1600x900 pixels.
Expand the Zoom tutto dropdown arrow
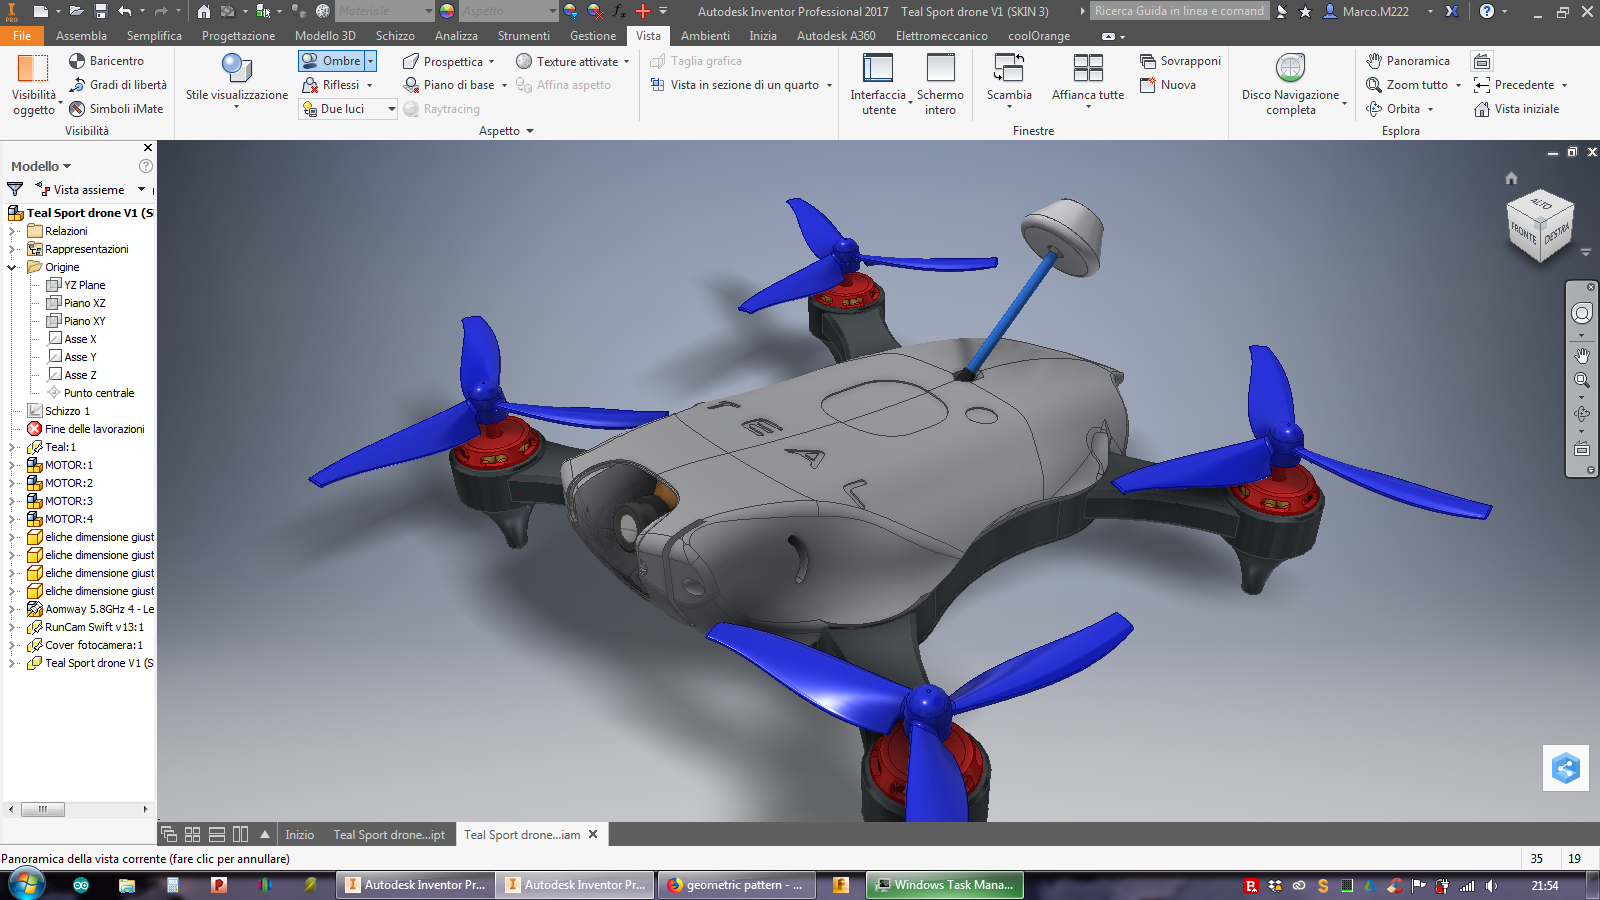pyautogui.click(x=1458, y=85)
